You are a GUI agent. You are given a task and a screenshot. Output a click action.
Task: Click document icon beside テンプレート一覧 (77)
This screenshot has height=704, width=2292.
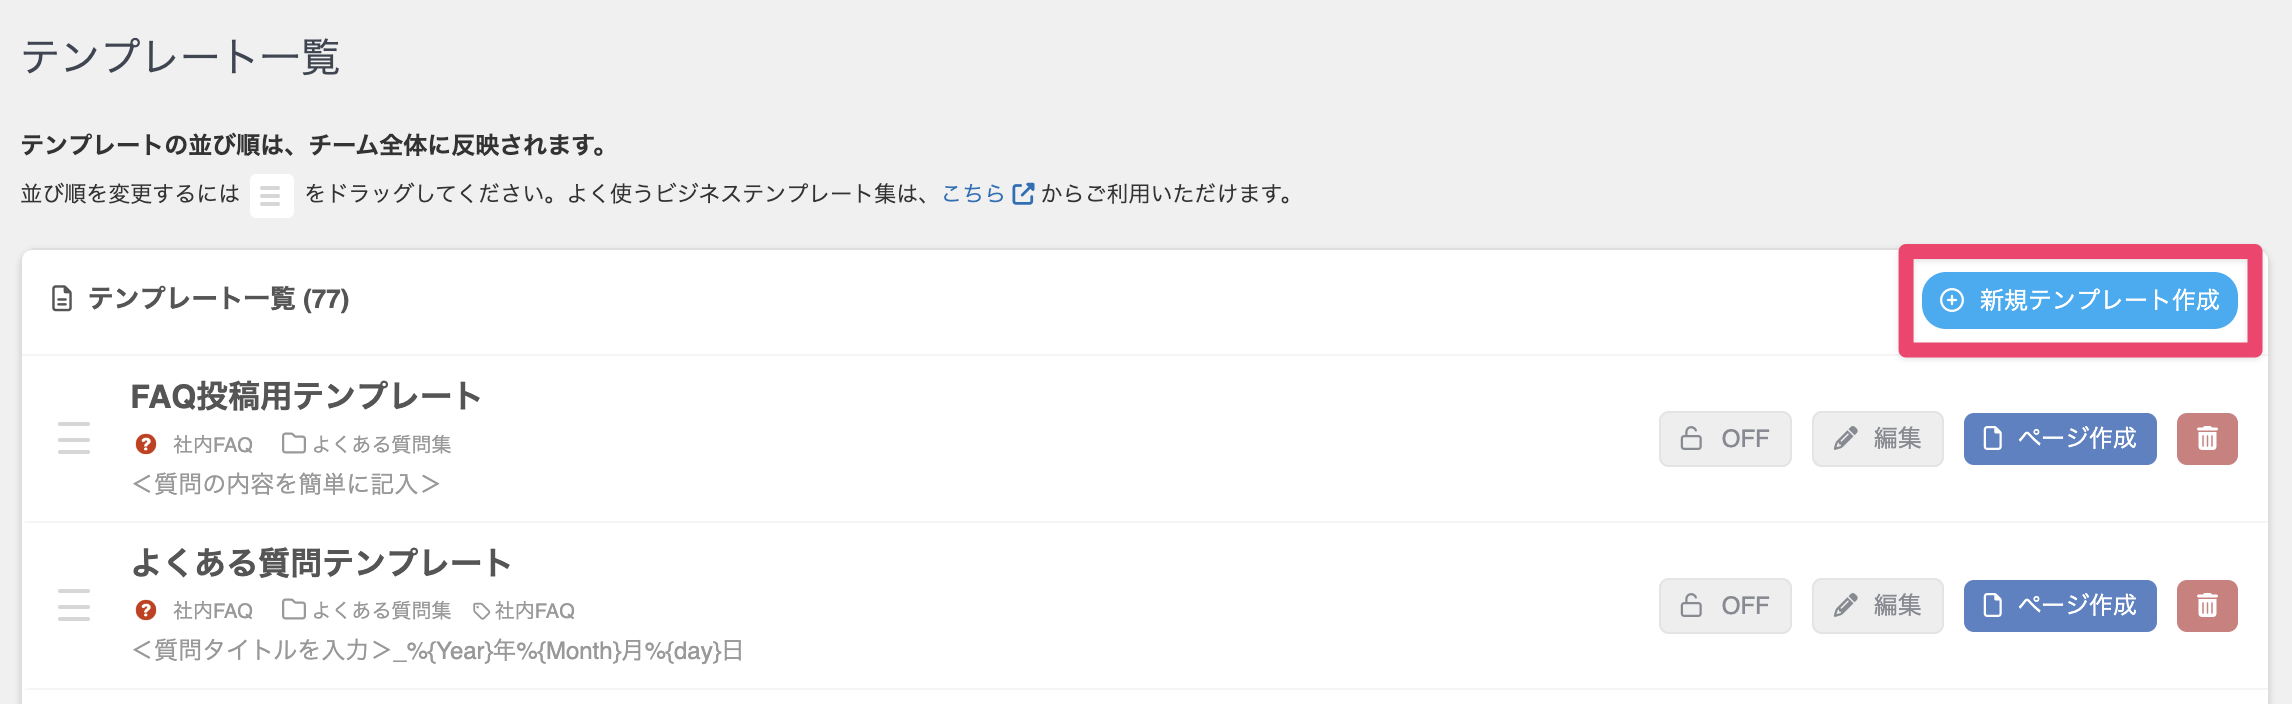(x=62, y=299)
